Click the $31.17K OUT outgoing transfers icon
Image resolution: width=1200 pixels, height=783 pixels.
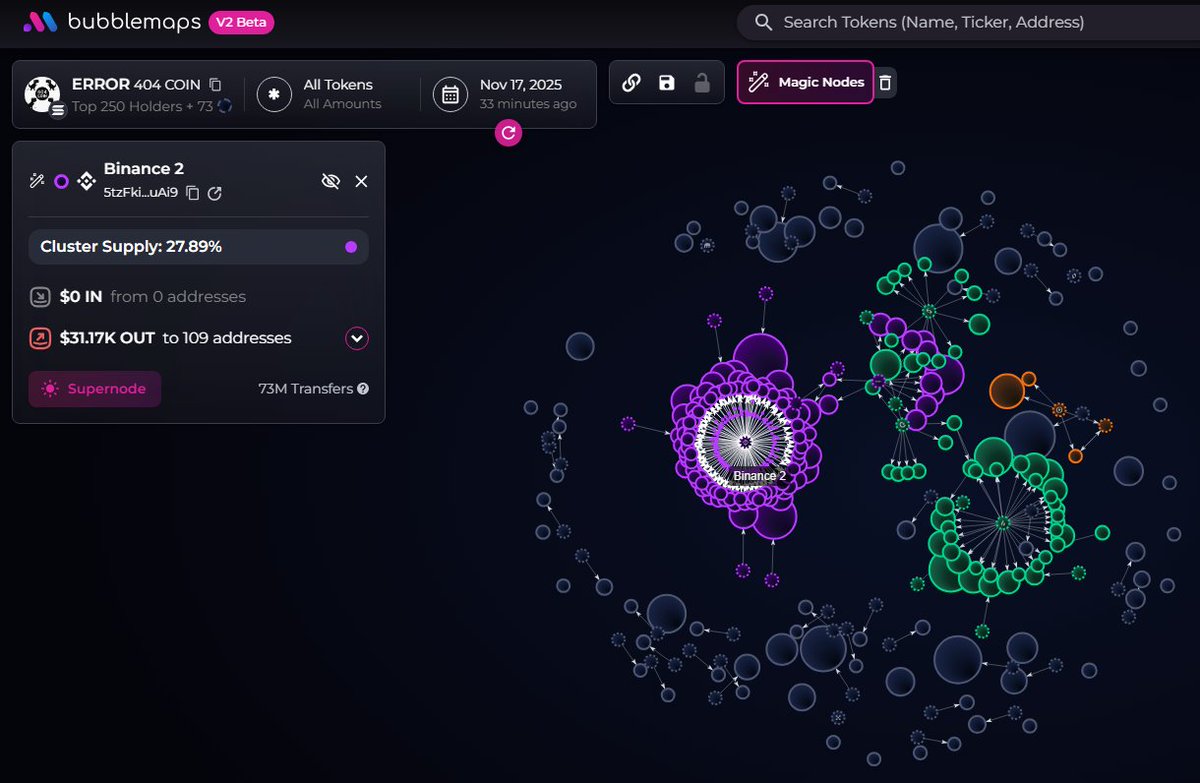(x=40, y=338)
